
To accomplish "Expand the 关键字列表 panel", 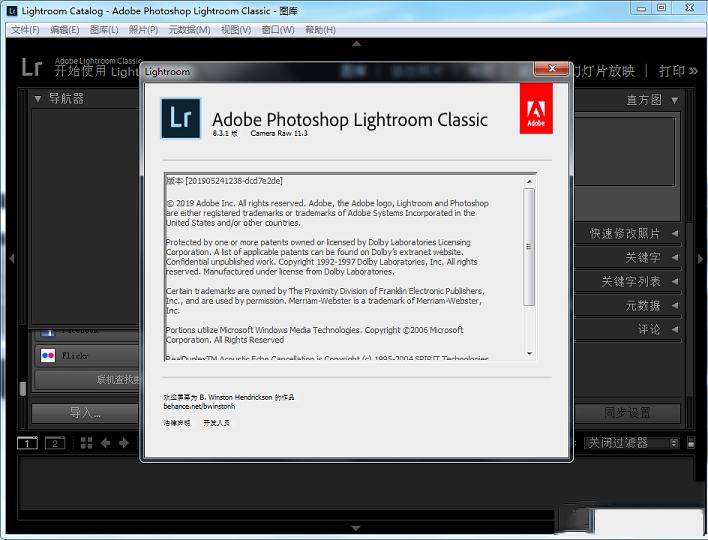I will pyautogui.click(x=675, y=281).
